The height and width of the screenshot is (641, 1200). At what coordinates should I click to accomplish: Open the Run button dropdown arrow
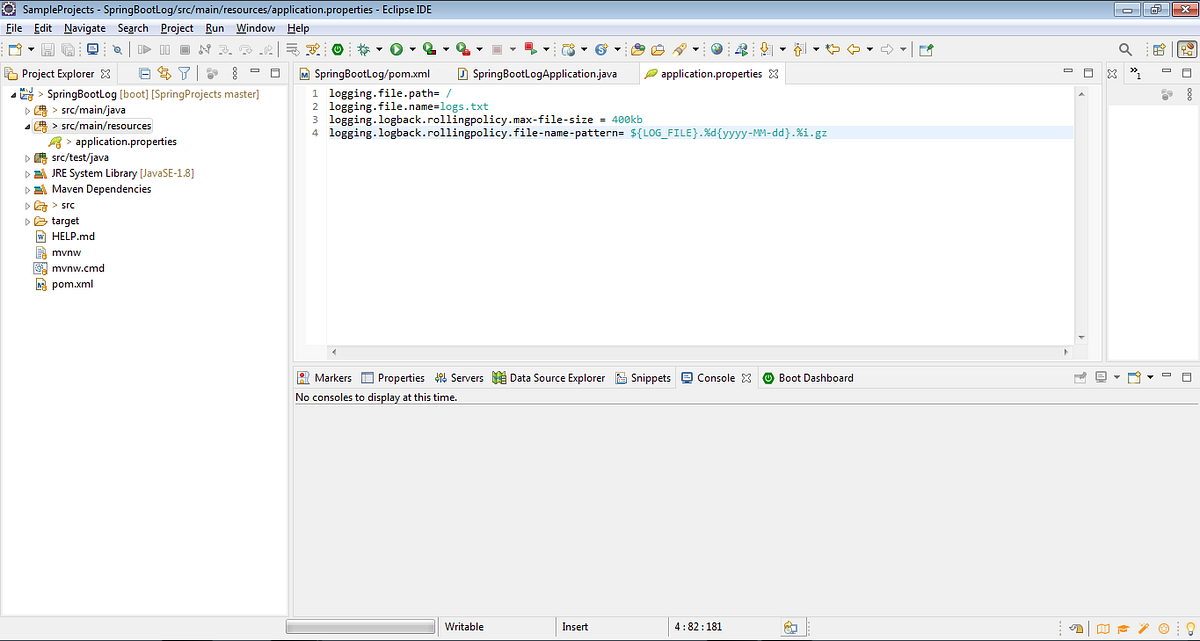(x=413, y=49)
